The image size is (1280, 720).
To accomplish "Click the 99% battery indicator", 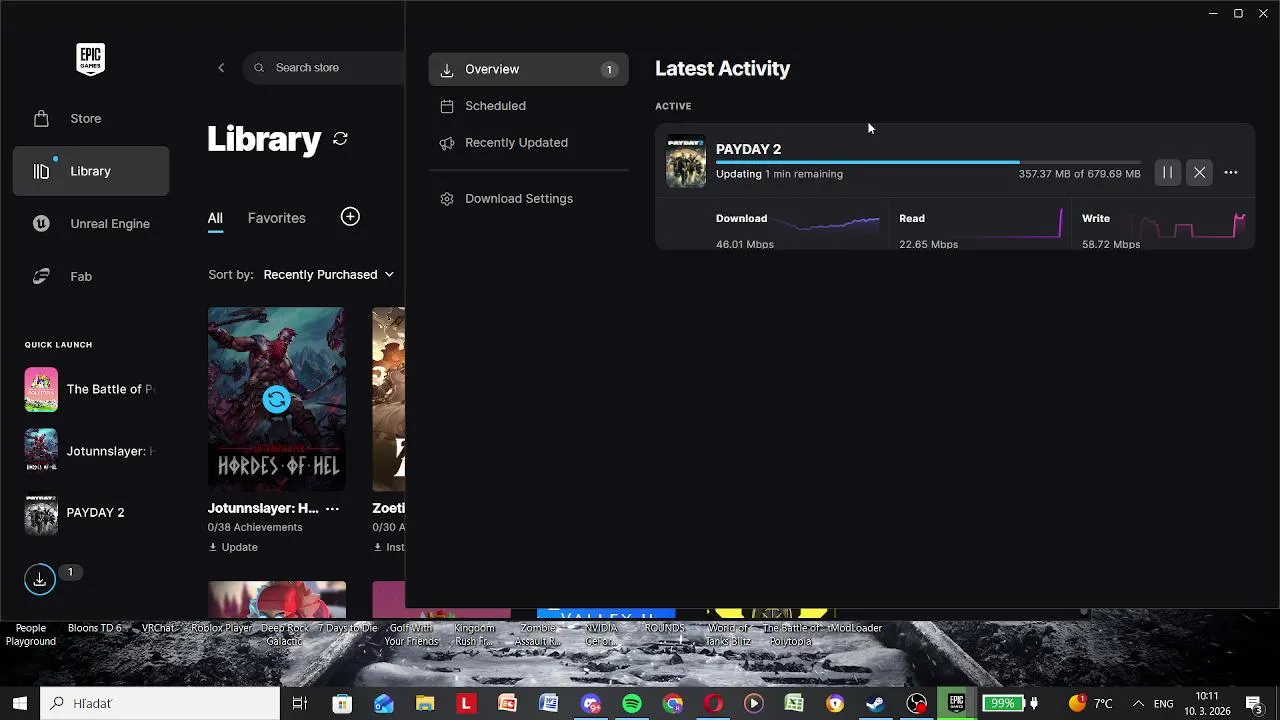I will pos(1002,704).
